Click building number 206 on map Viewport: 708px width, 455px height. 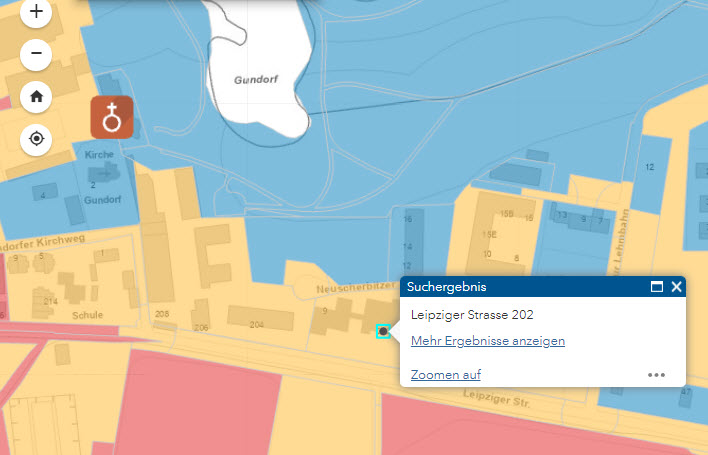pyautogui.click(x=201, y=328)
